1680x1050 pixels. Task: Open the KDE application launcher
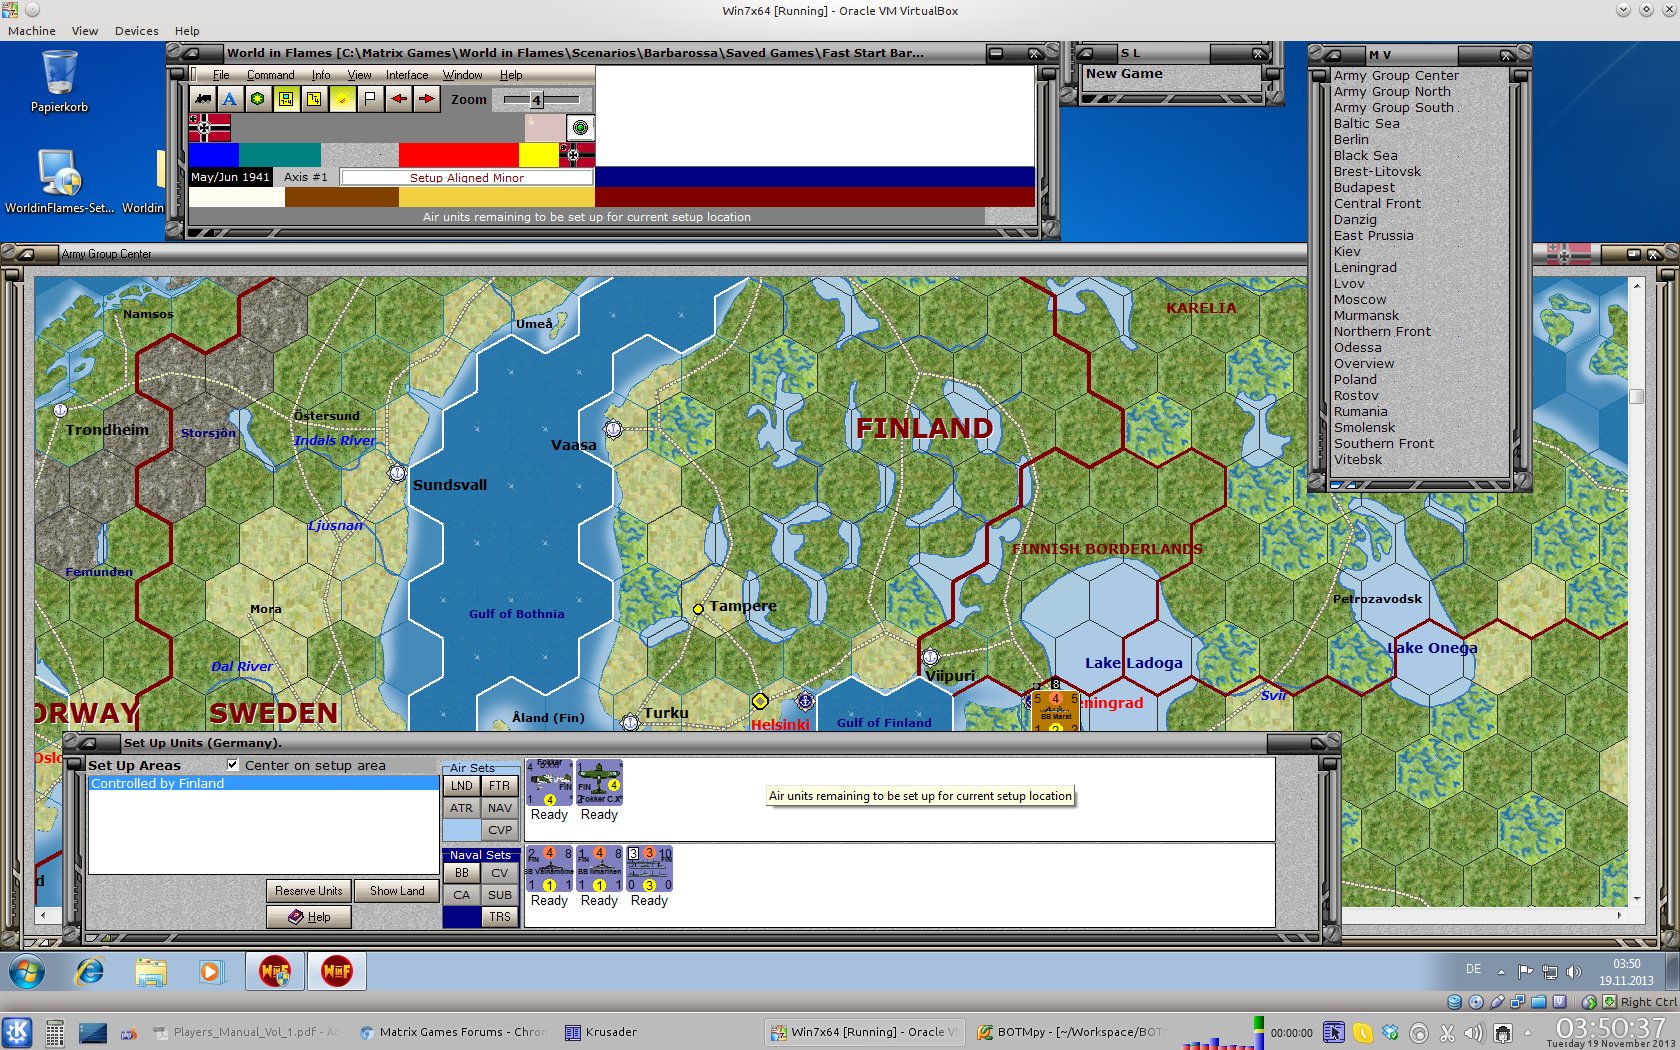pyautogui.click(x=17, y=1032)
